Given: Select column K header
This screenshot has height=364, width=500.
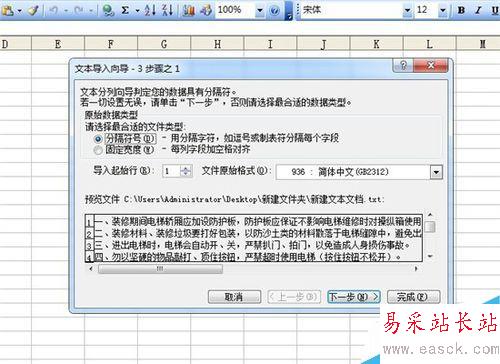Looking at the screenshot, I should click(376, 44).
